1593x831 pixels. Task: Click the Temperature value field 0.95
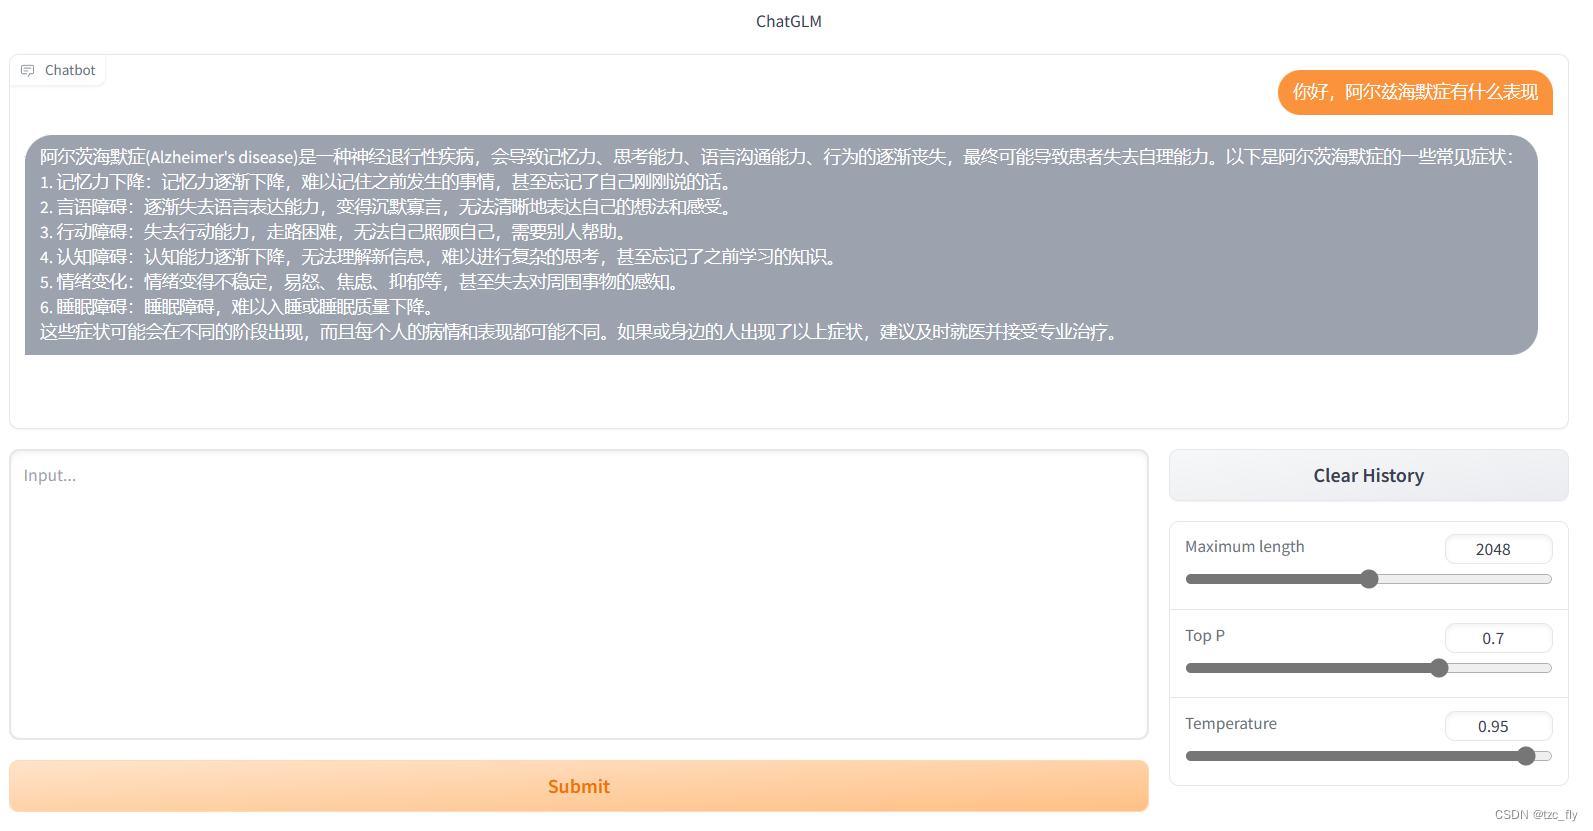coord(1498,726)
